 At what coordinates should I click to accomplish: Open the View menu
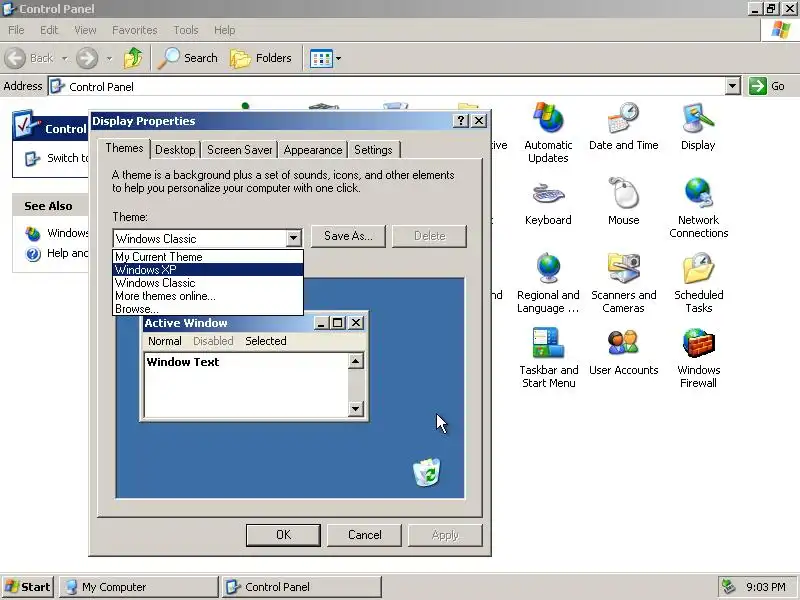(85, 30)
